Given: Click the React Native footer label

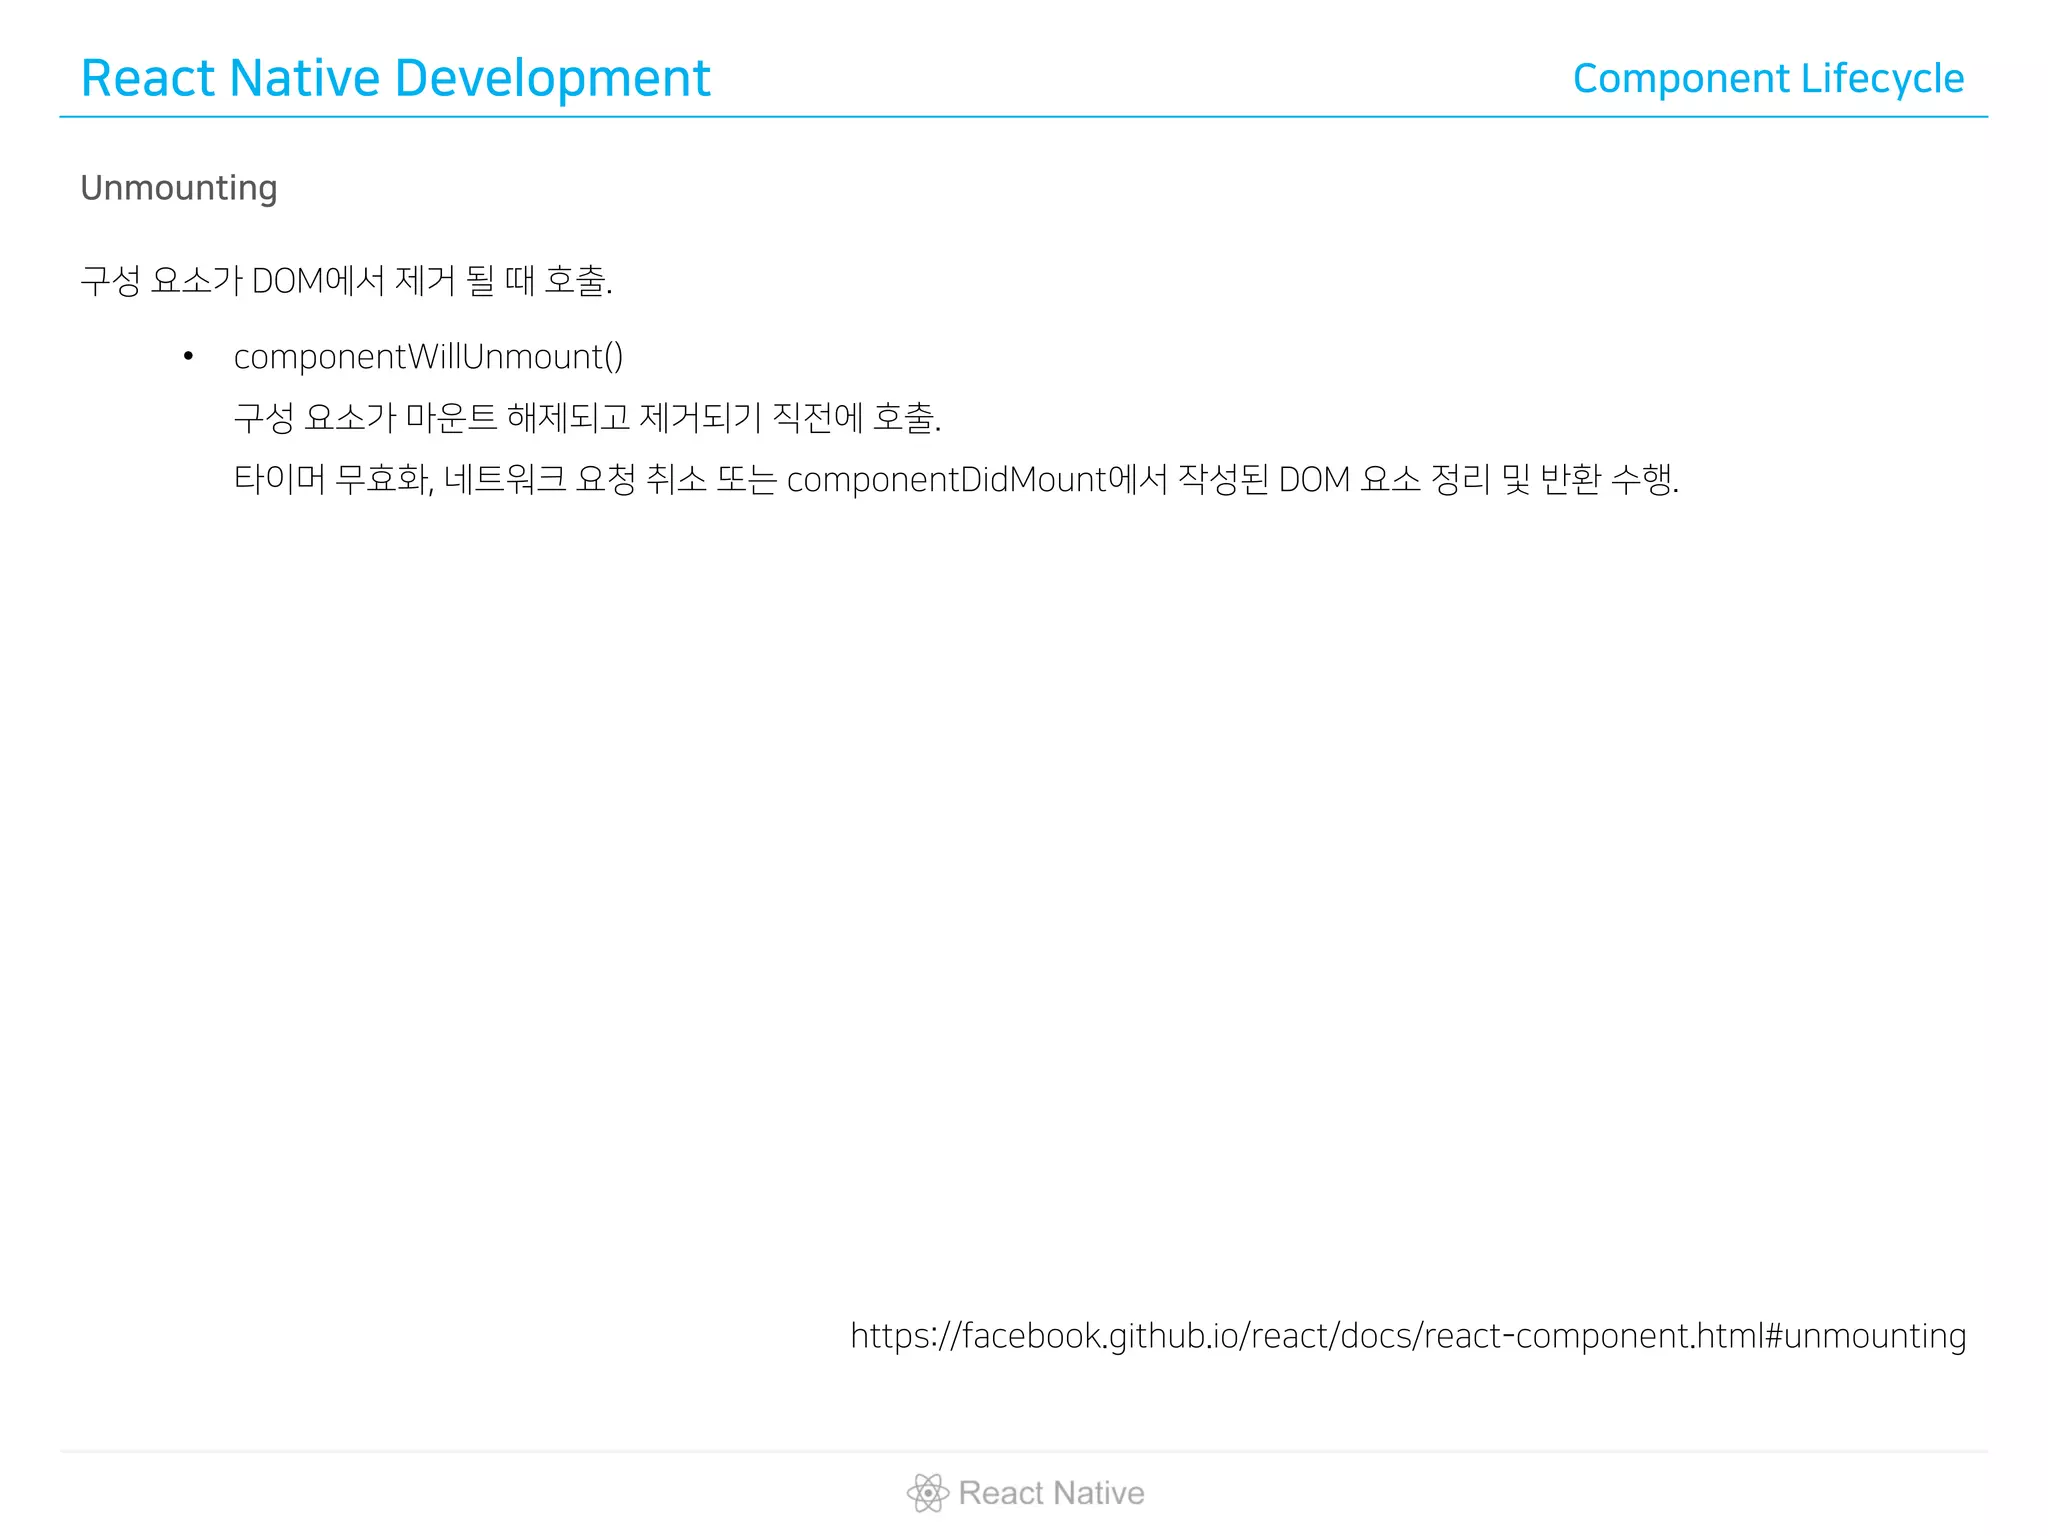Looking at the screenshot, I should tap(1051, 1493).
